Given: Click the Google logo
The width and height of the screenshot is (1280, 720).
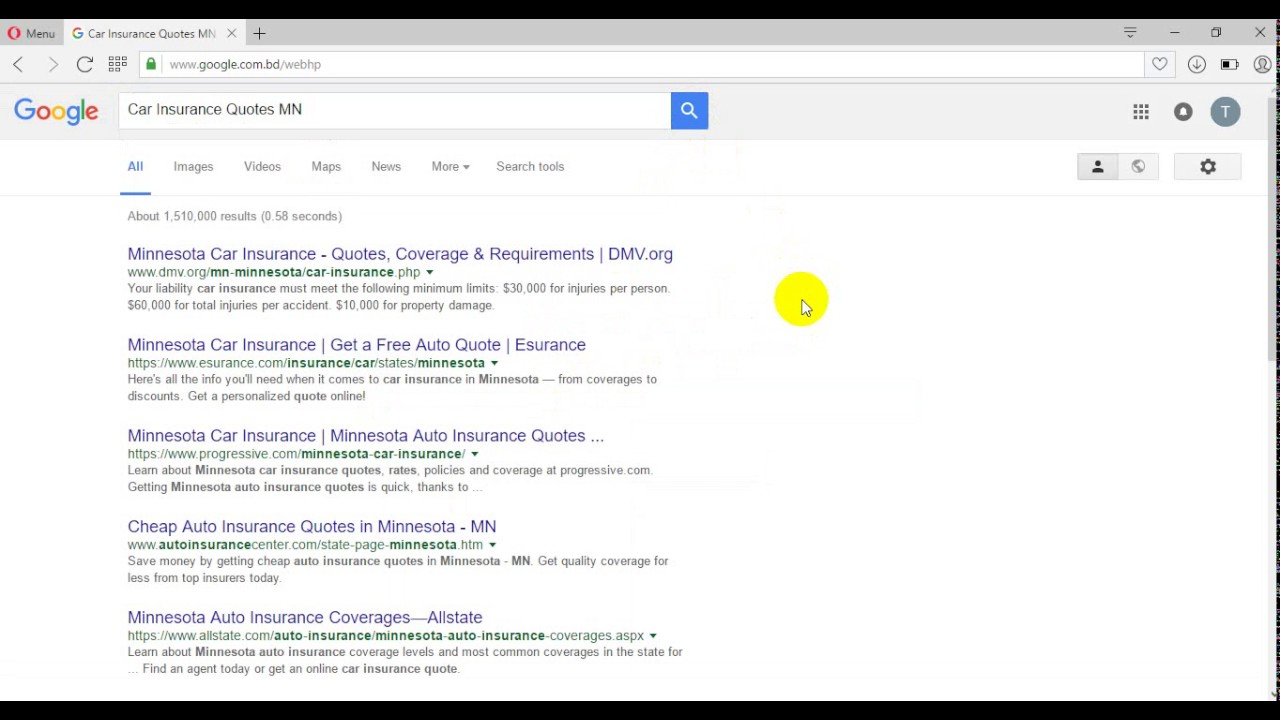Looking at the screenshot, I should 56,111.
